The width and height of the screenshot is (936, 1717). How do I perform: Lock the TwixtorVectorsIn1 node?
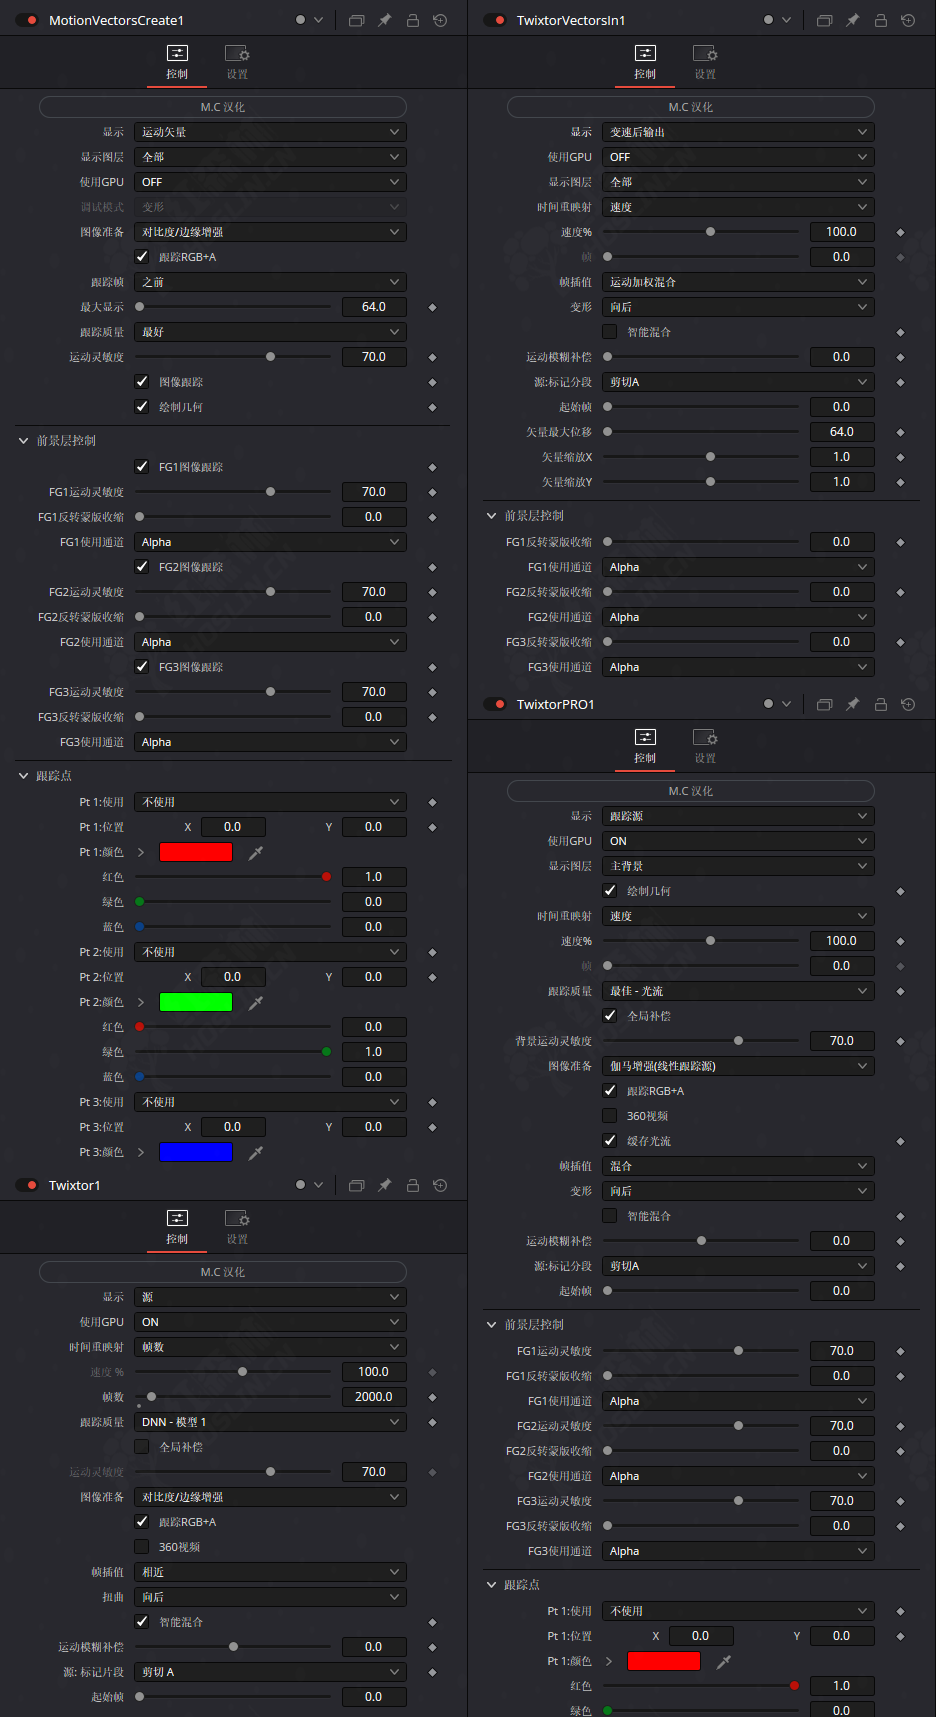click(x=880, y=20)
